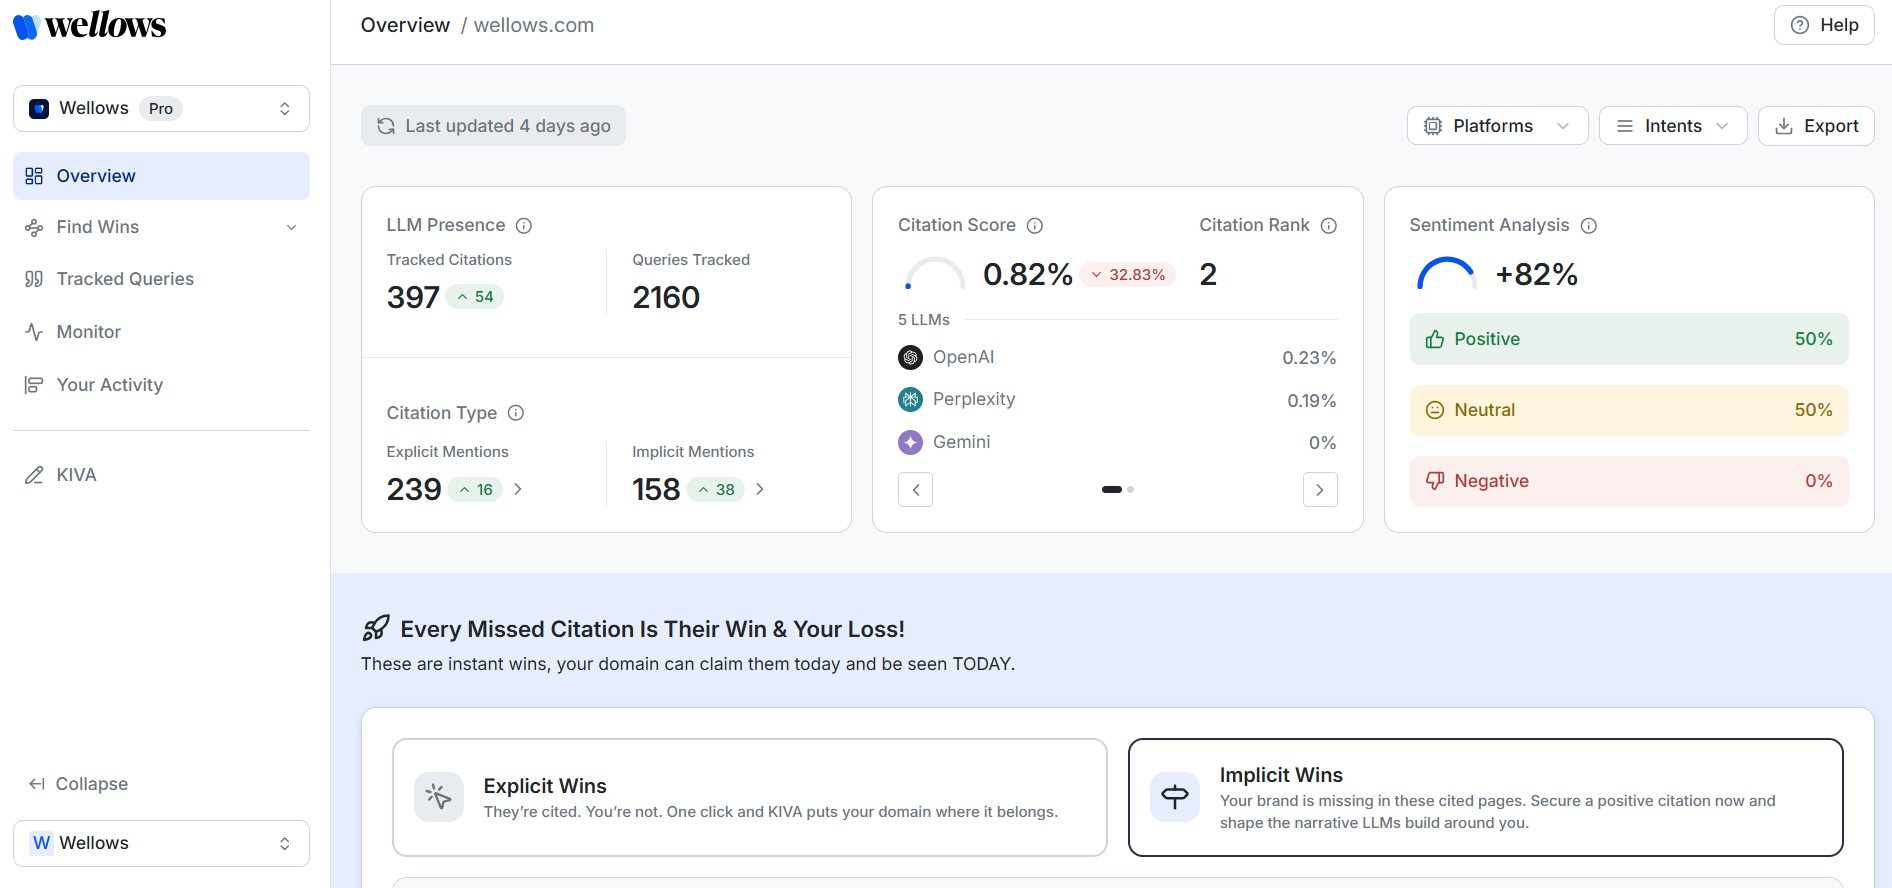The width and height of the screenshot is (1892, 888).
Task: Click the Neutral face icon
Action: 1435,410
